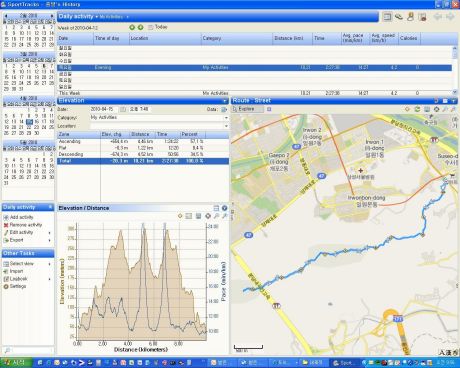Select the daily activity view icon in top toolbar
This screenshot has width=460, height=368.
387,17
